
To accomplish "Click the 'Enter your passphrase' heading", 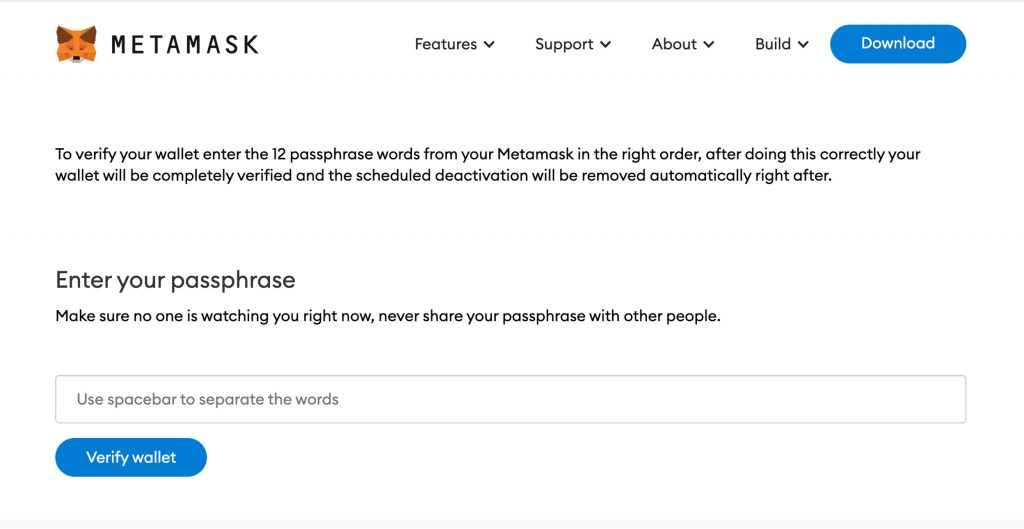I will (176, 280).
